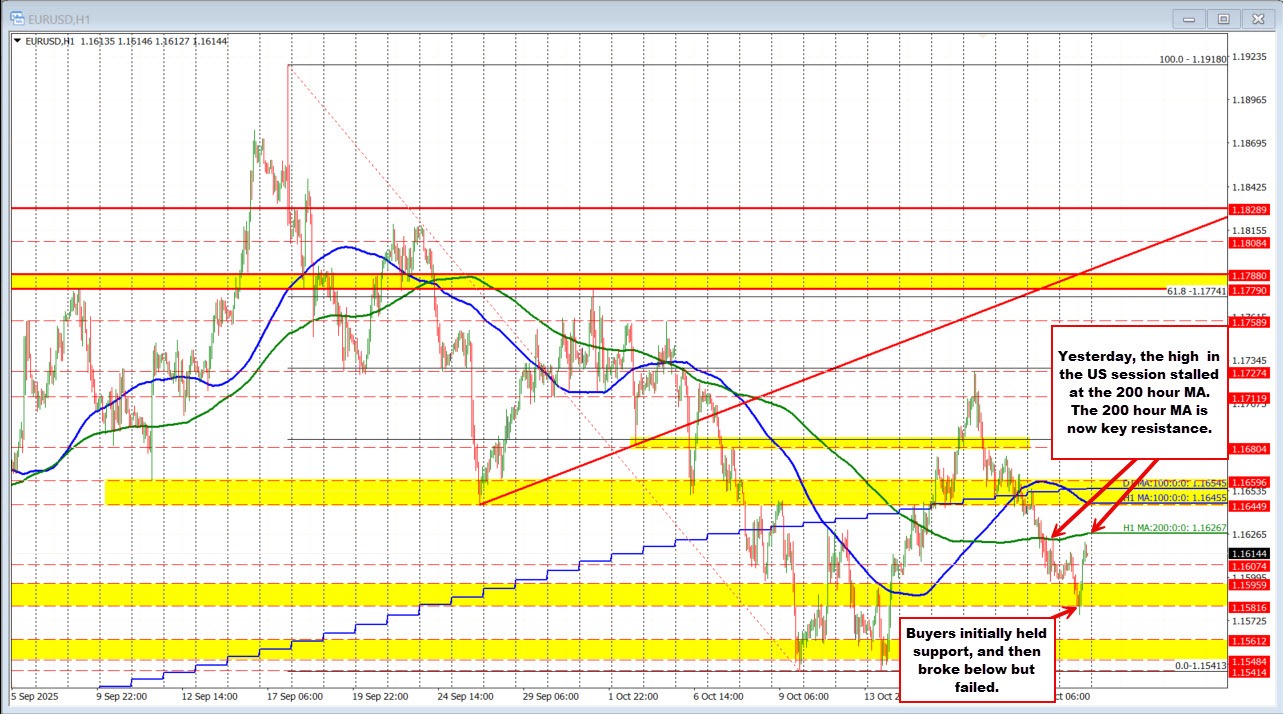Select the yellow band at 1.17880 level
Screen dimensions: 1283x714
coord(600,281)
